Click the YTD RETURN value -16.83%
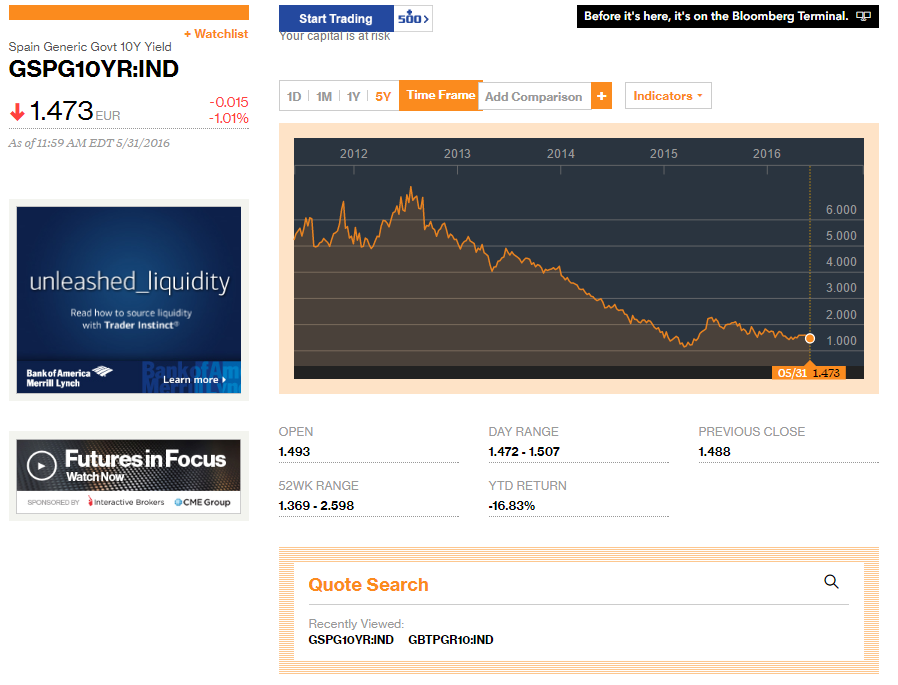 point(511,506)
